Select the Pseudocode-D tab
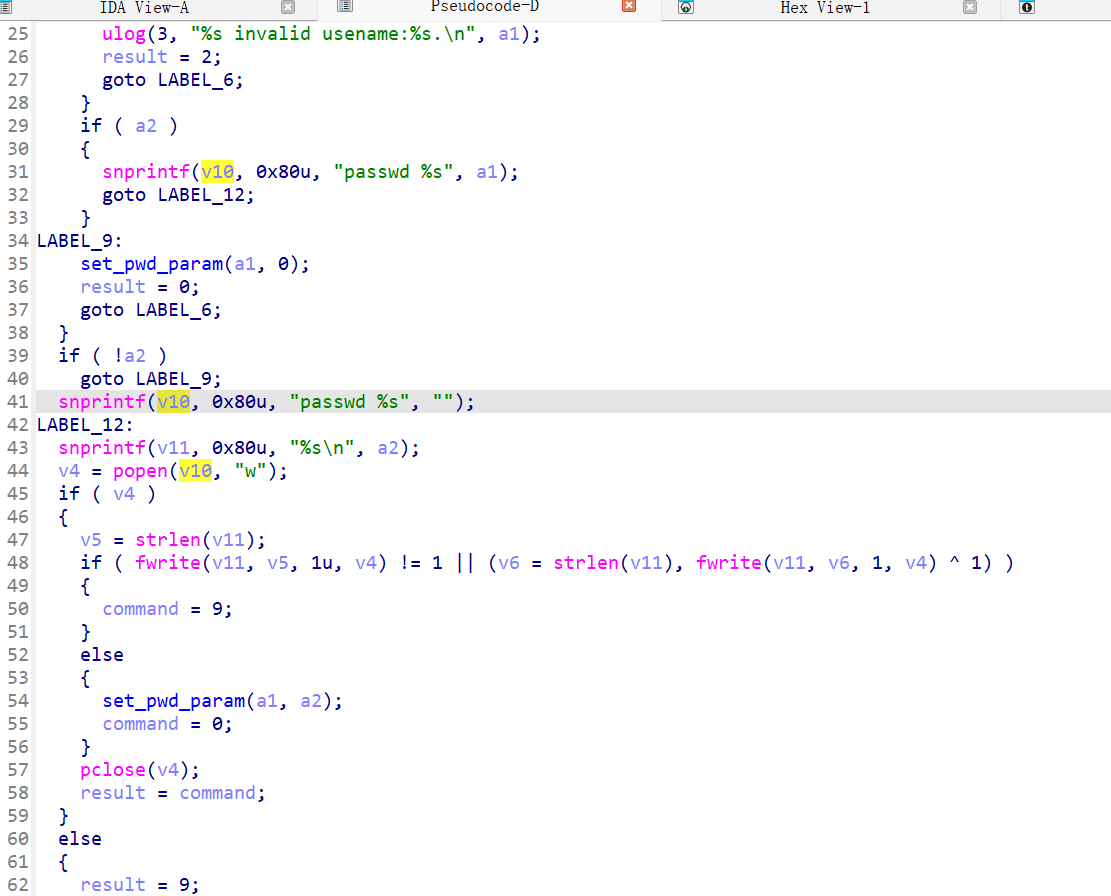 tap(485, 8)
